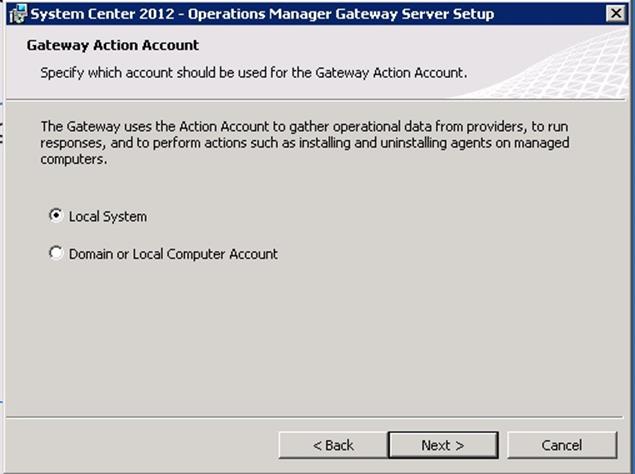Close the Gateway Server Setup window

click(616, 14)
